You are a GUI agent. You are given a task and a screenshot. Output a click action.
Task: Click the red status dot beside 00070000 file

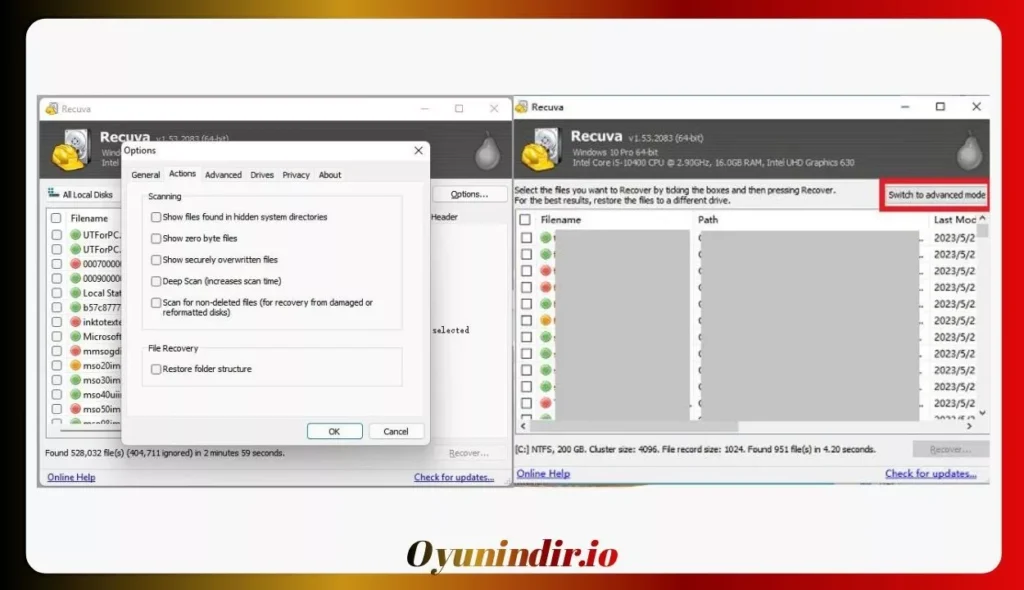coord(76,264)
